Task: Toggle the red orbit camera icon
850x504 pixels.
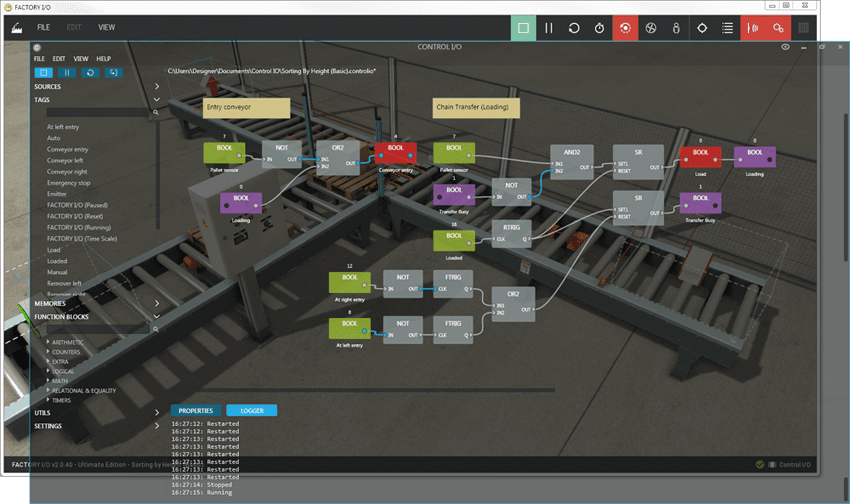Action: click(x=625, y=28)
